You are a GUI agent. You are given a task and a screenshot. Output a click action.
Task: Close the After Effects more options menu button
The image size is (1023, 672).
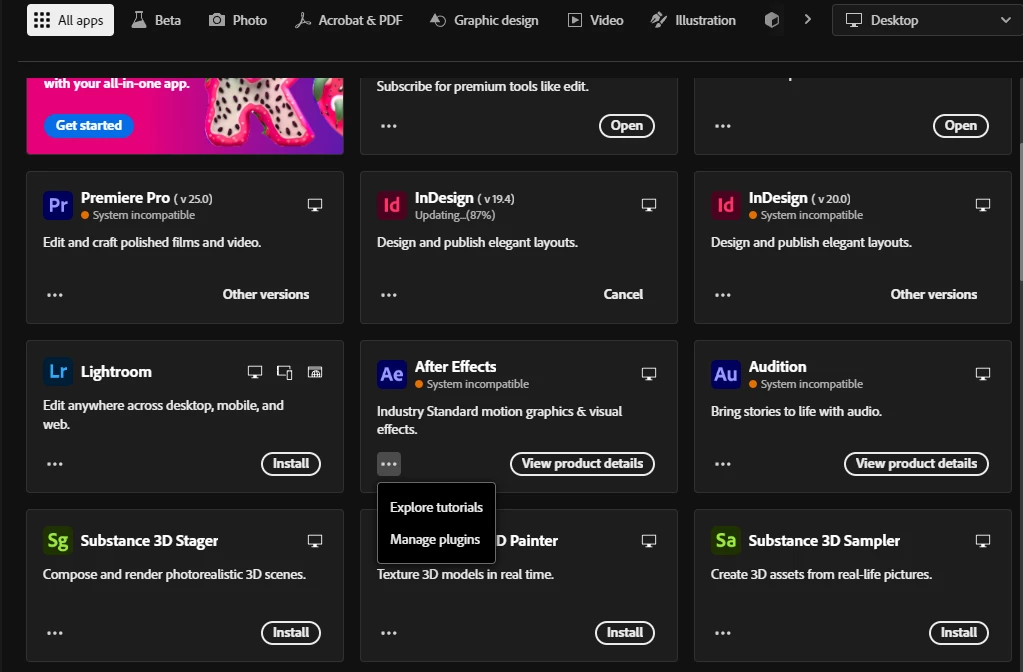(389, 464)
